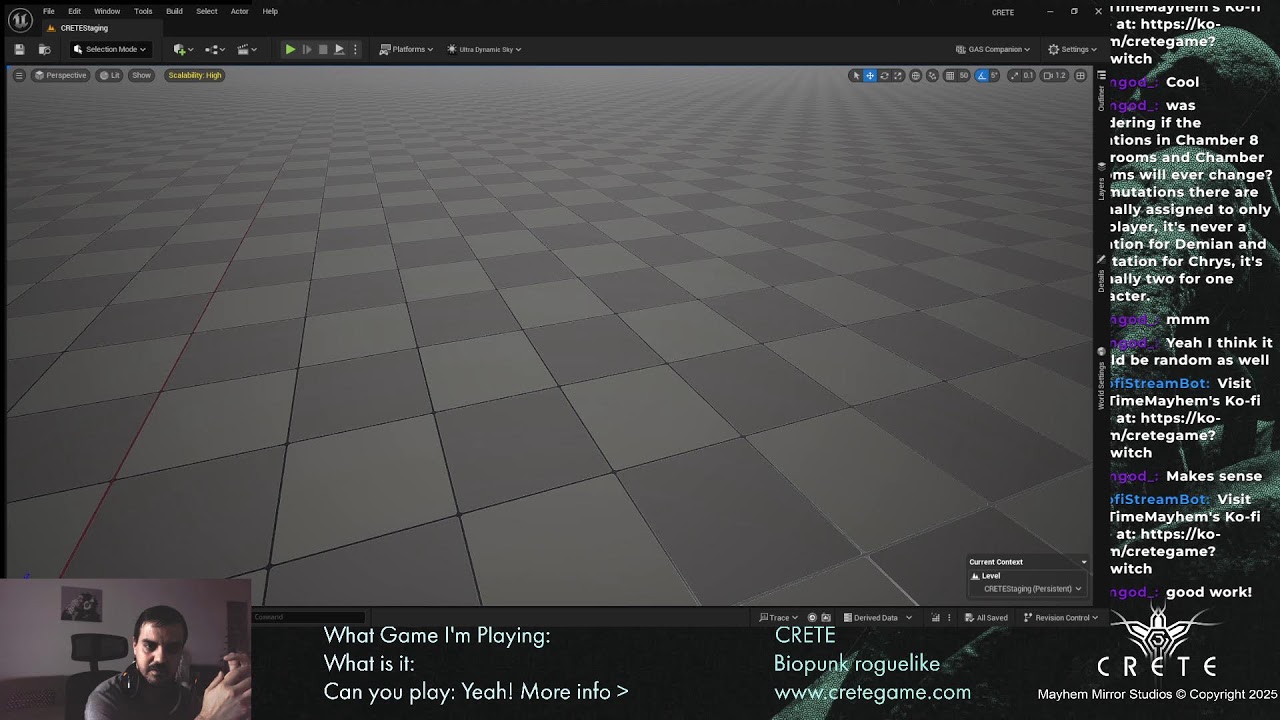
Task: Click the trace snapshot camera icon
Action: pyautogui.click(x=826, y=617)
